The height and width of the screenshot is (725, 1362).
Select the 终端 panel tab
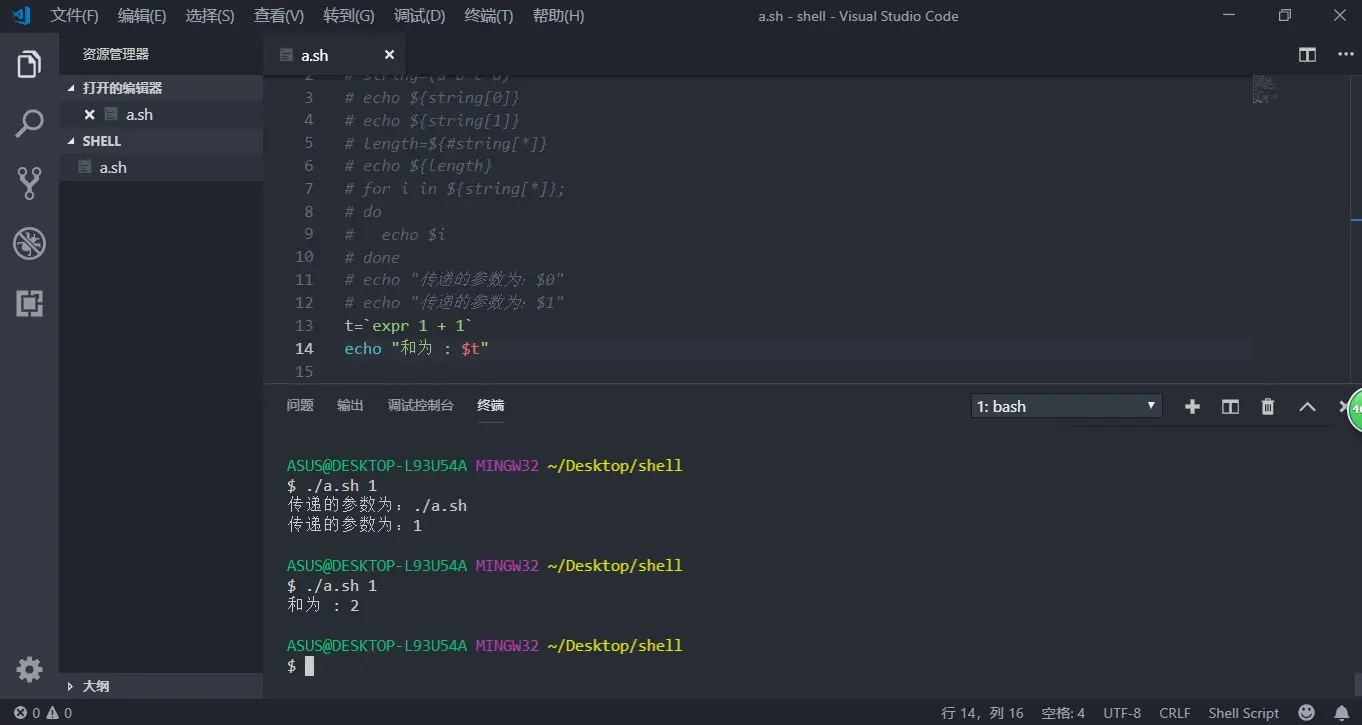490,405
